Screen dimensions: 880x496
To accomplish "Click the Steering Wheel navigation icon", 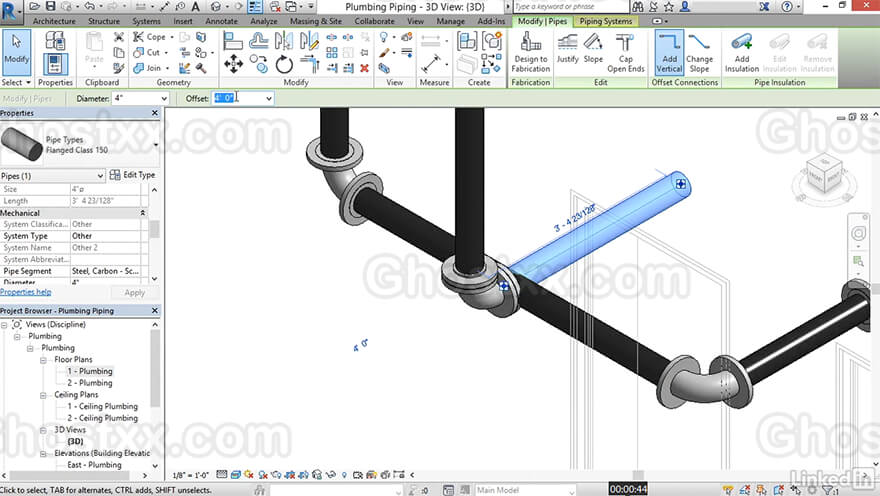I will click(858, 233).
